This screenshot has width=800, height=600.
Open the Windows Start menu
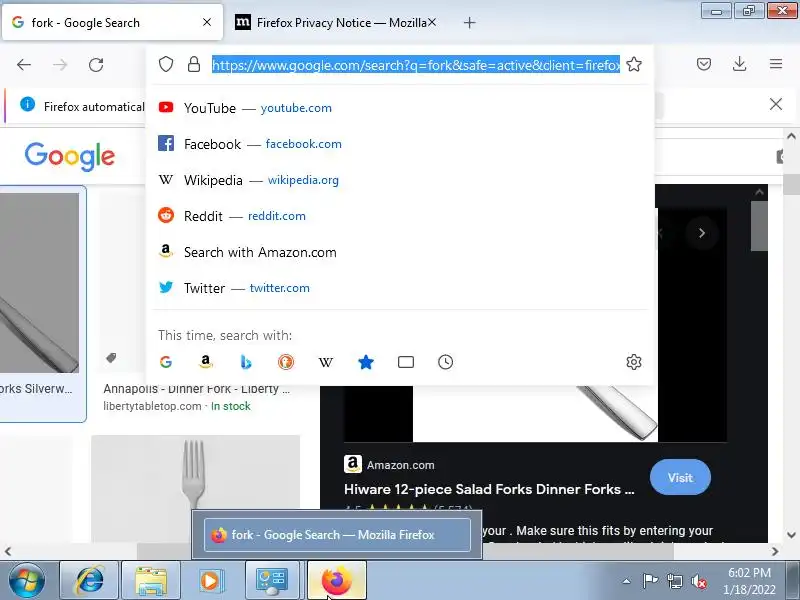27,580
